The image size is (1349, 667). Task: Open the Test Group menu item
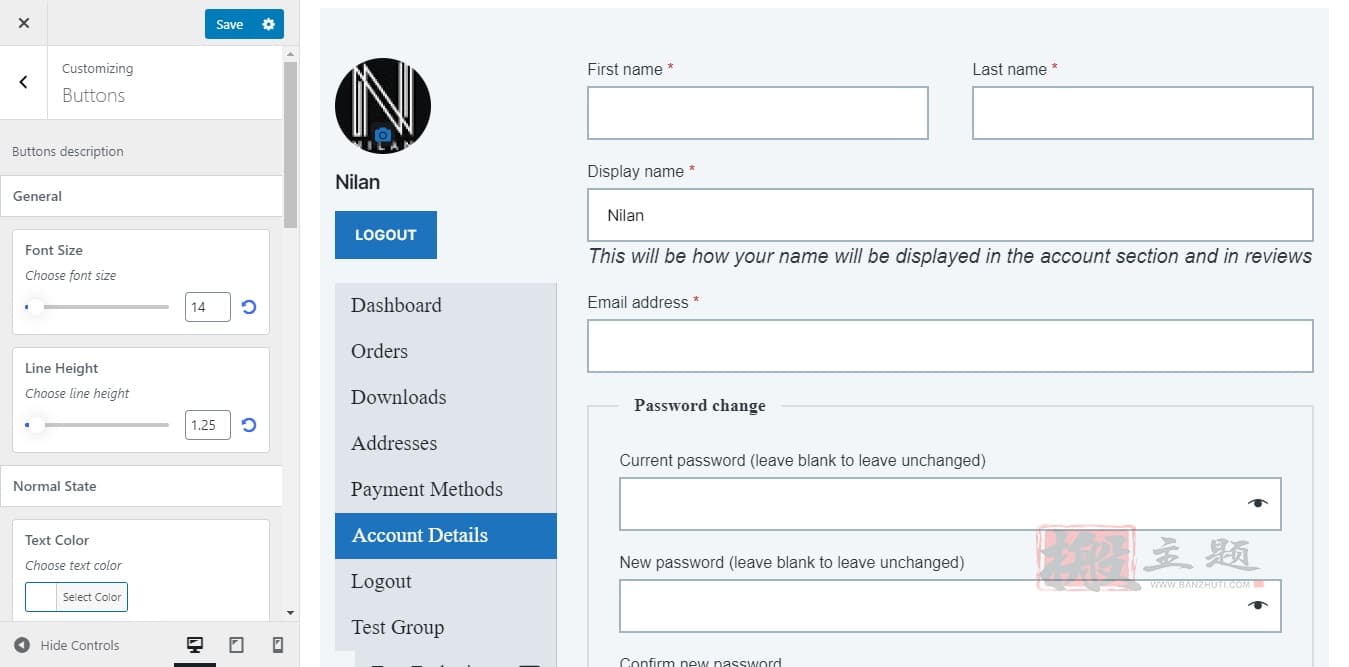[445, 628]
